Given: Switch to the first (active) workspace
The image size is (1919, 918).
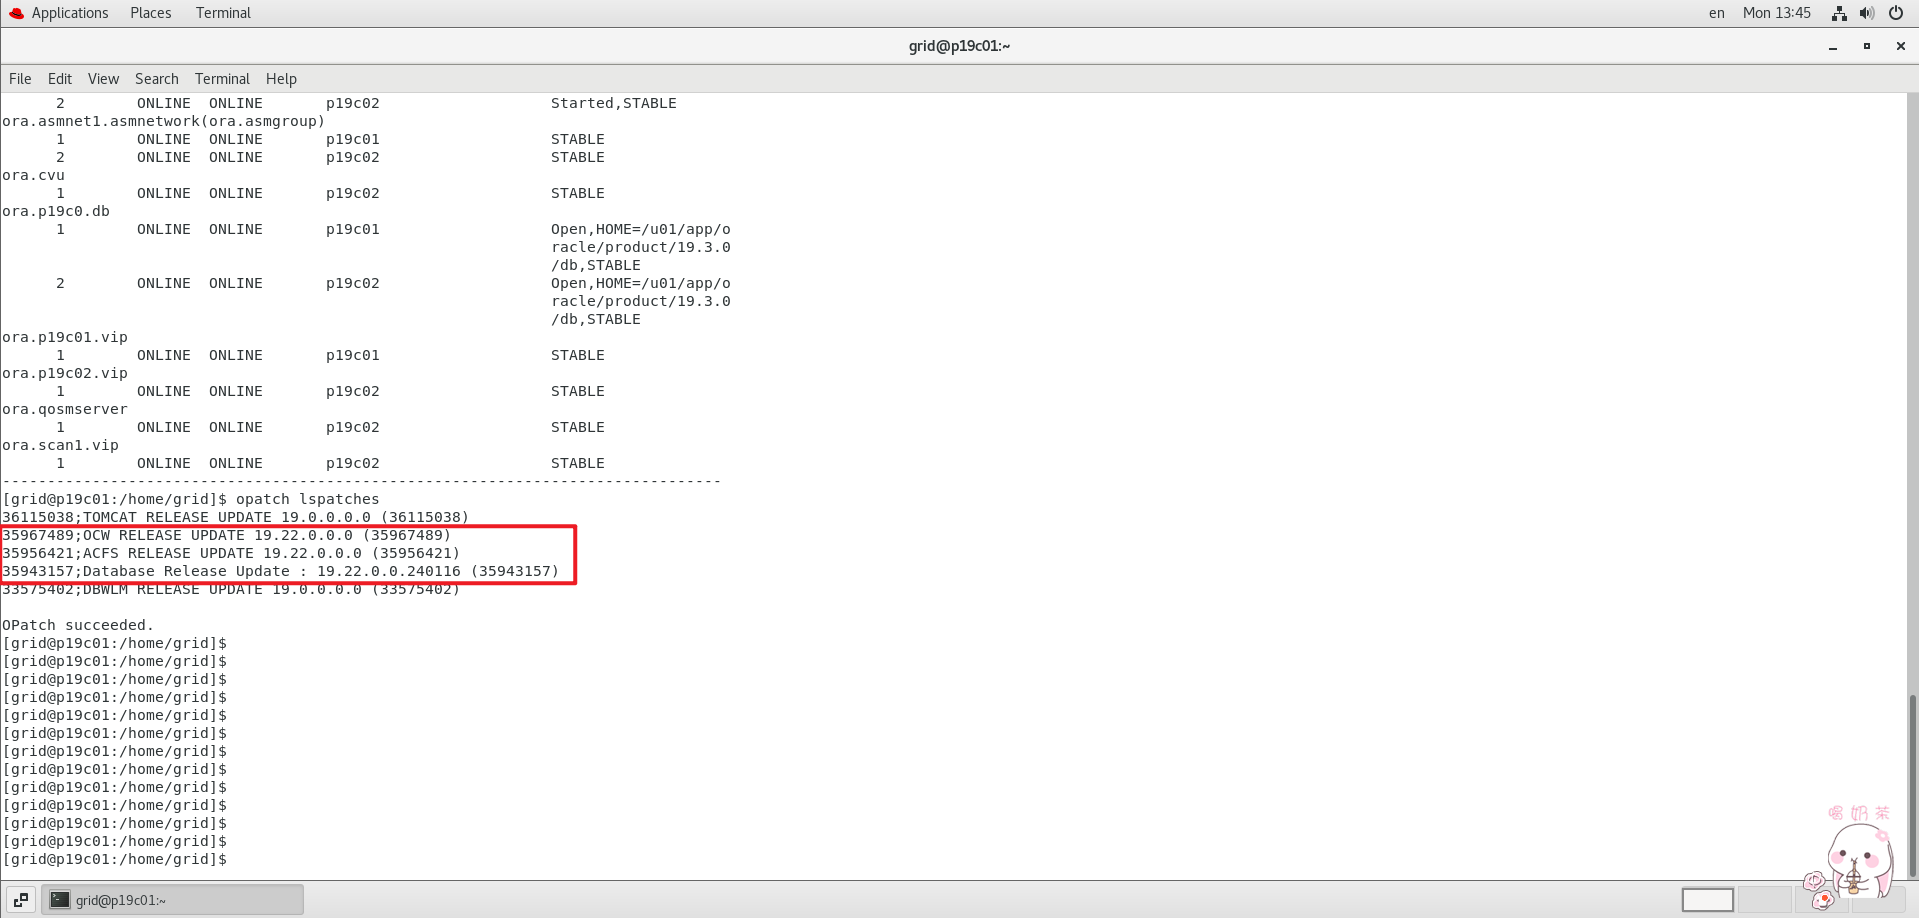Looking at the screenshot, I should 1707,900.
